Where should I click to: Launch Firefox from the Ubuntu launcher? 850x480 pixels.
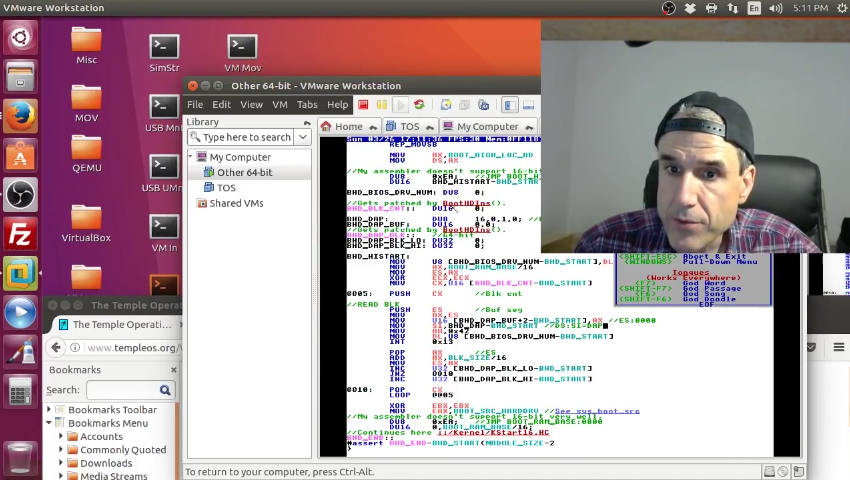(x=21, y=116)
